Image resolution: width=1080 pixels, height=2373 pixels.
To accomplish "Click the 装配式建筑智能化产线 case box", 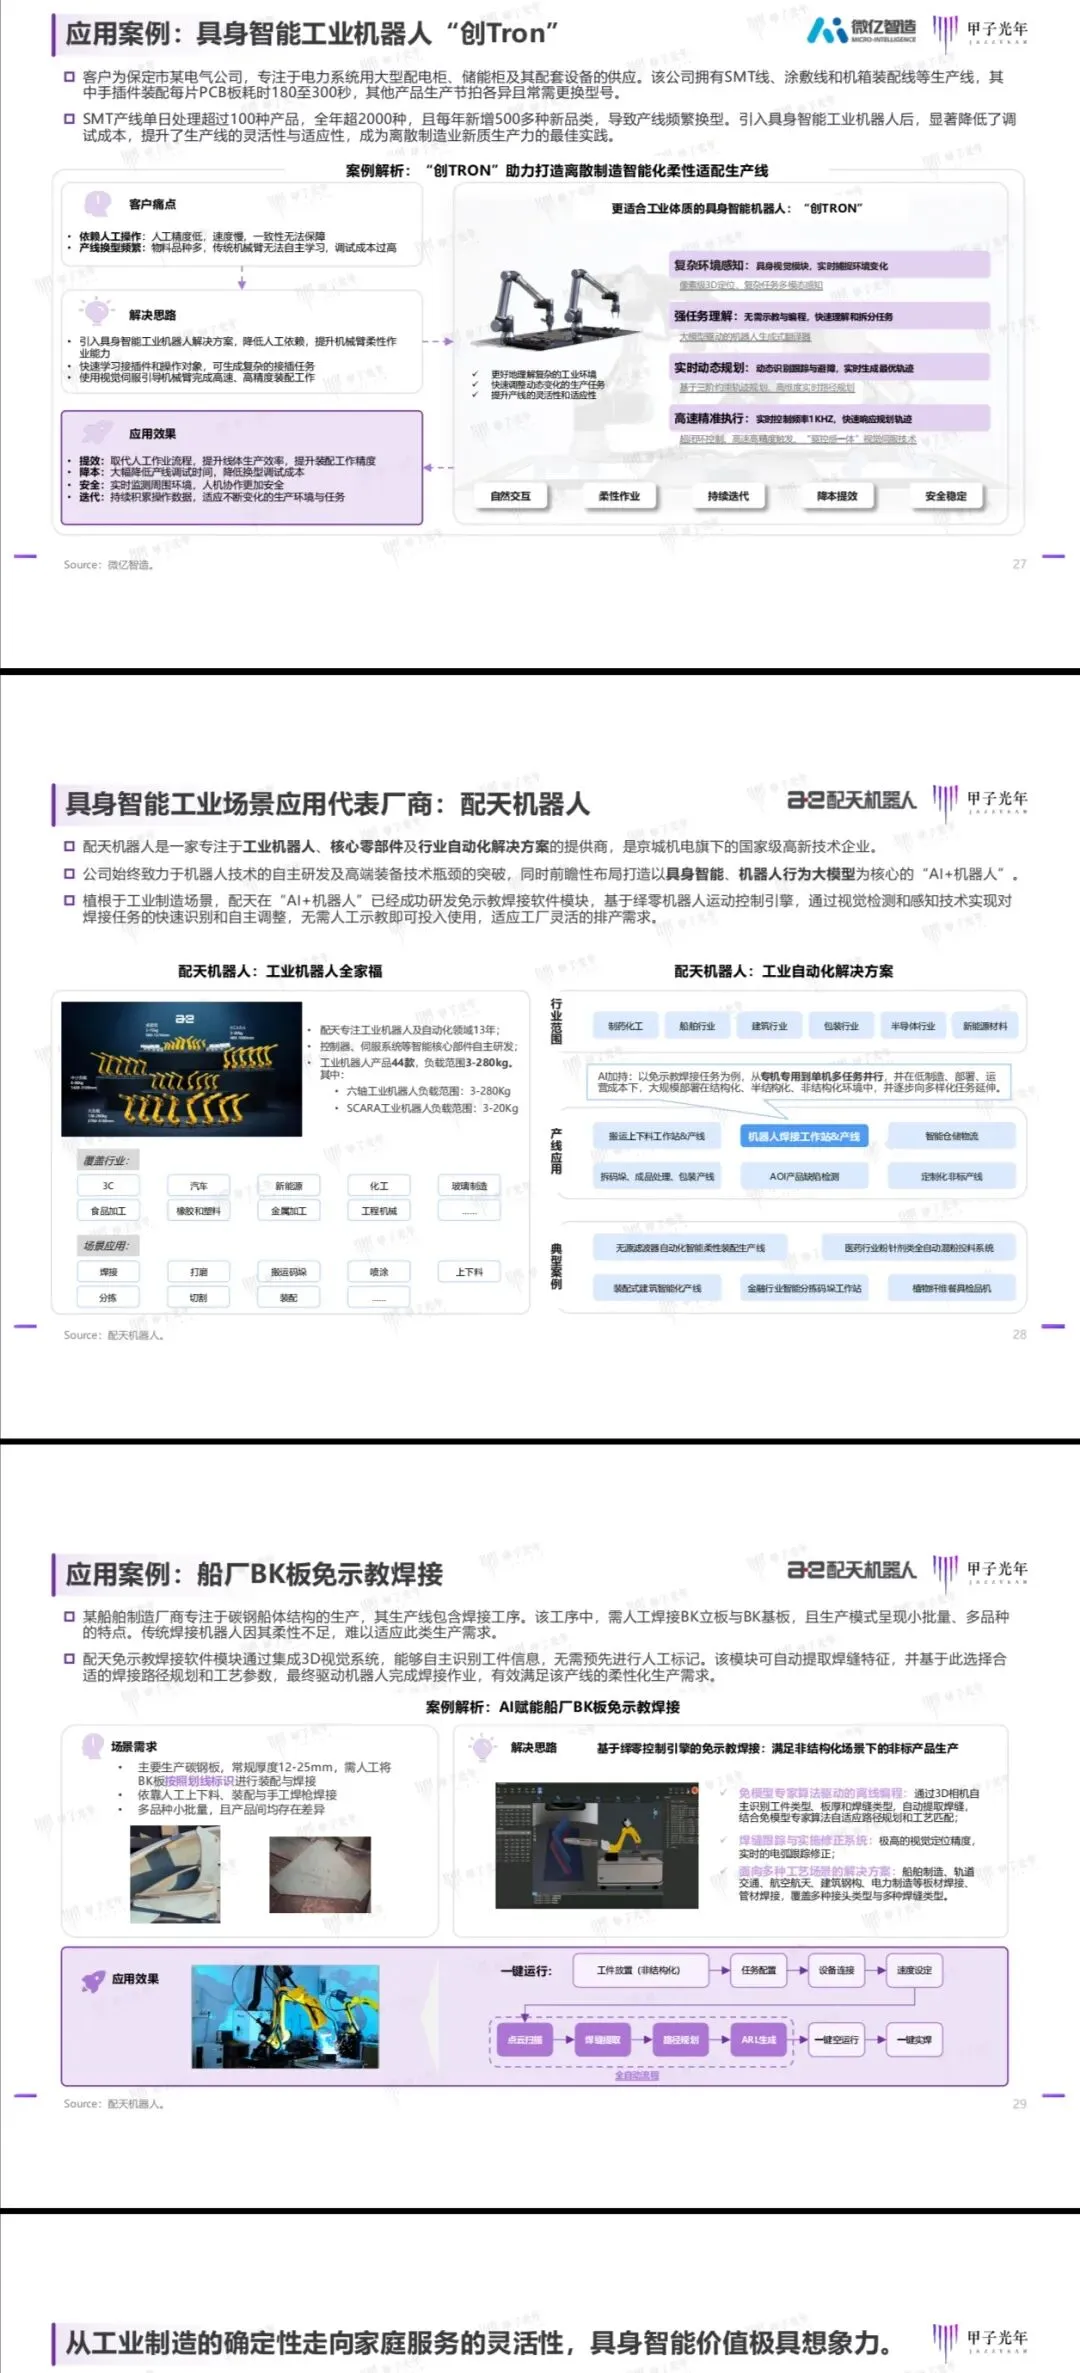I will pos(657,1288).
